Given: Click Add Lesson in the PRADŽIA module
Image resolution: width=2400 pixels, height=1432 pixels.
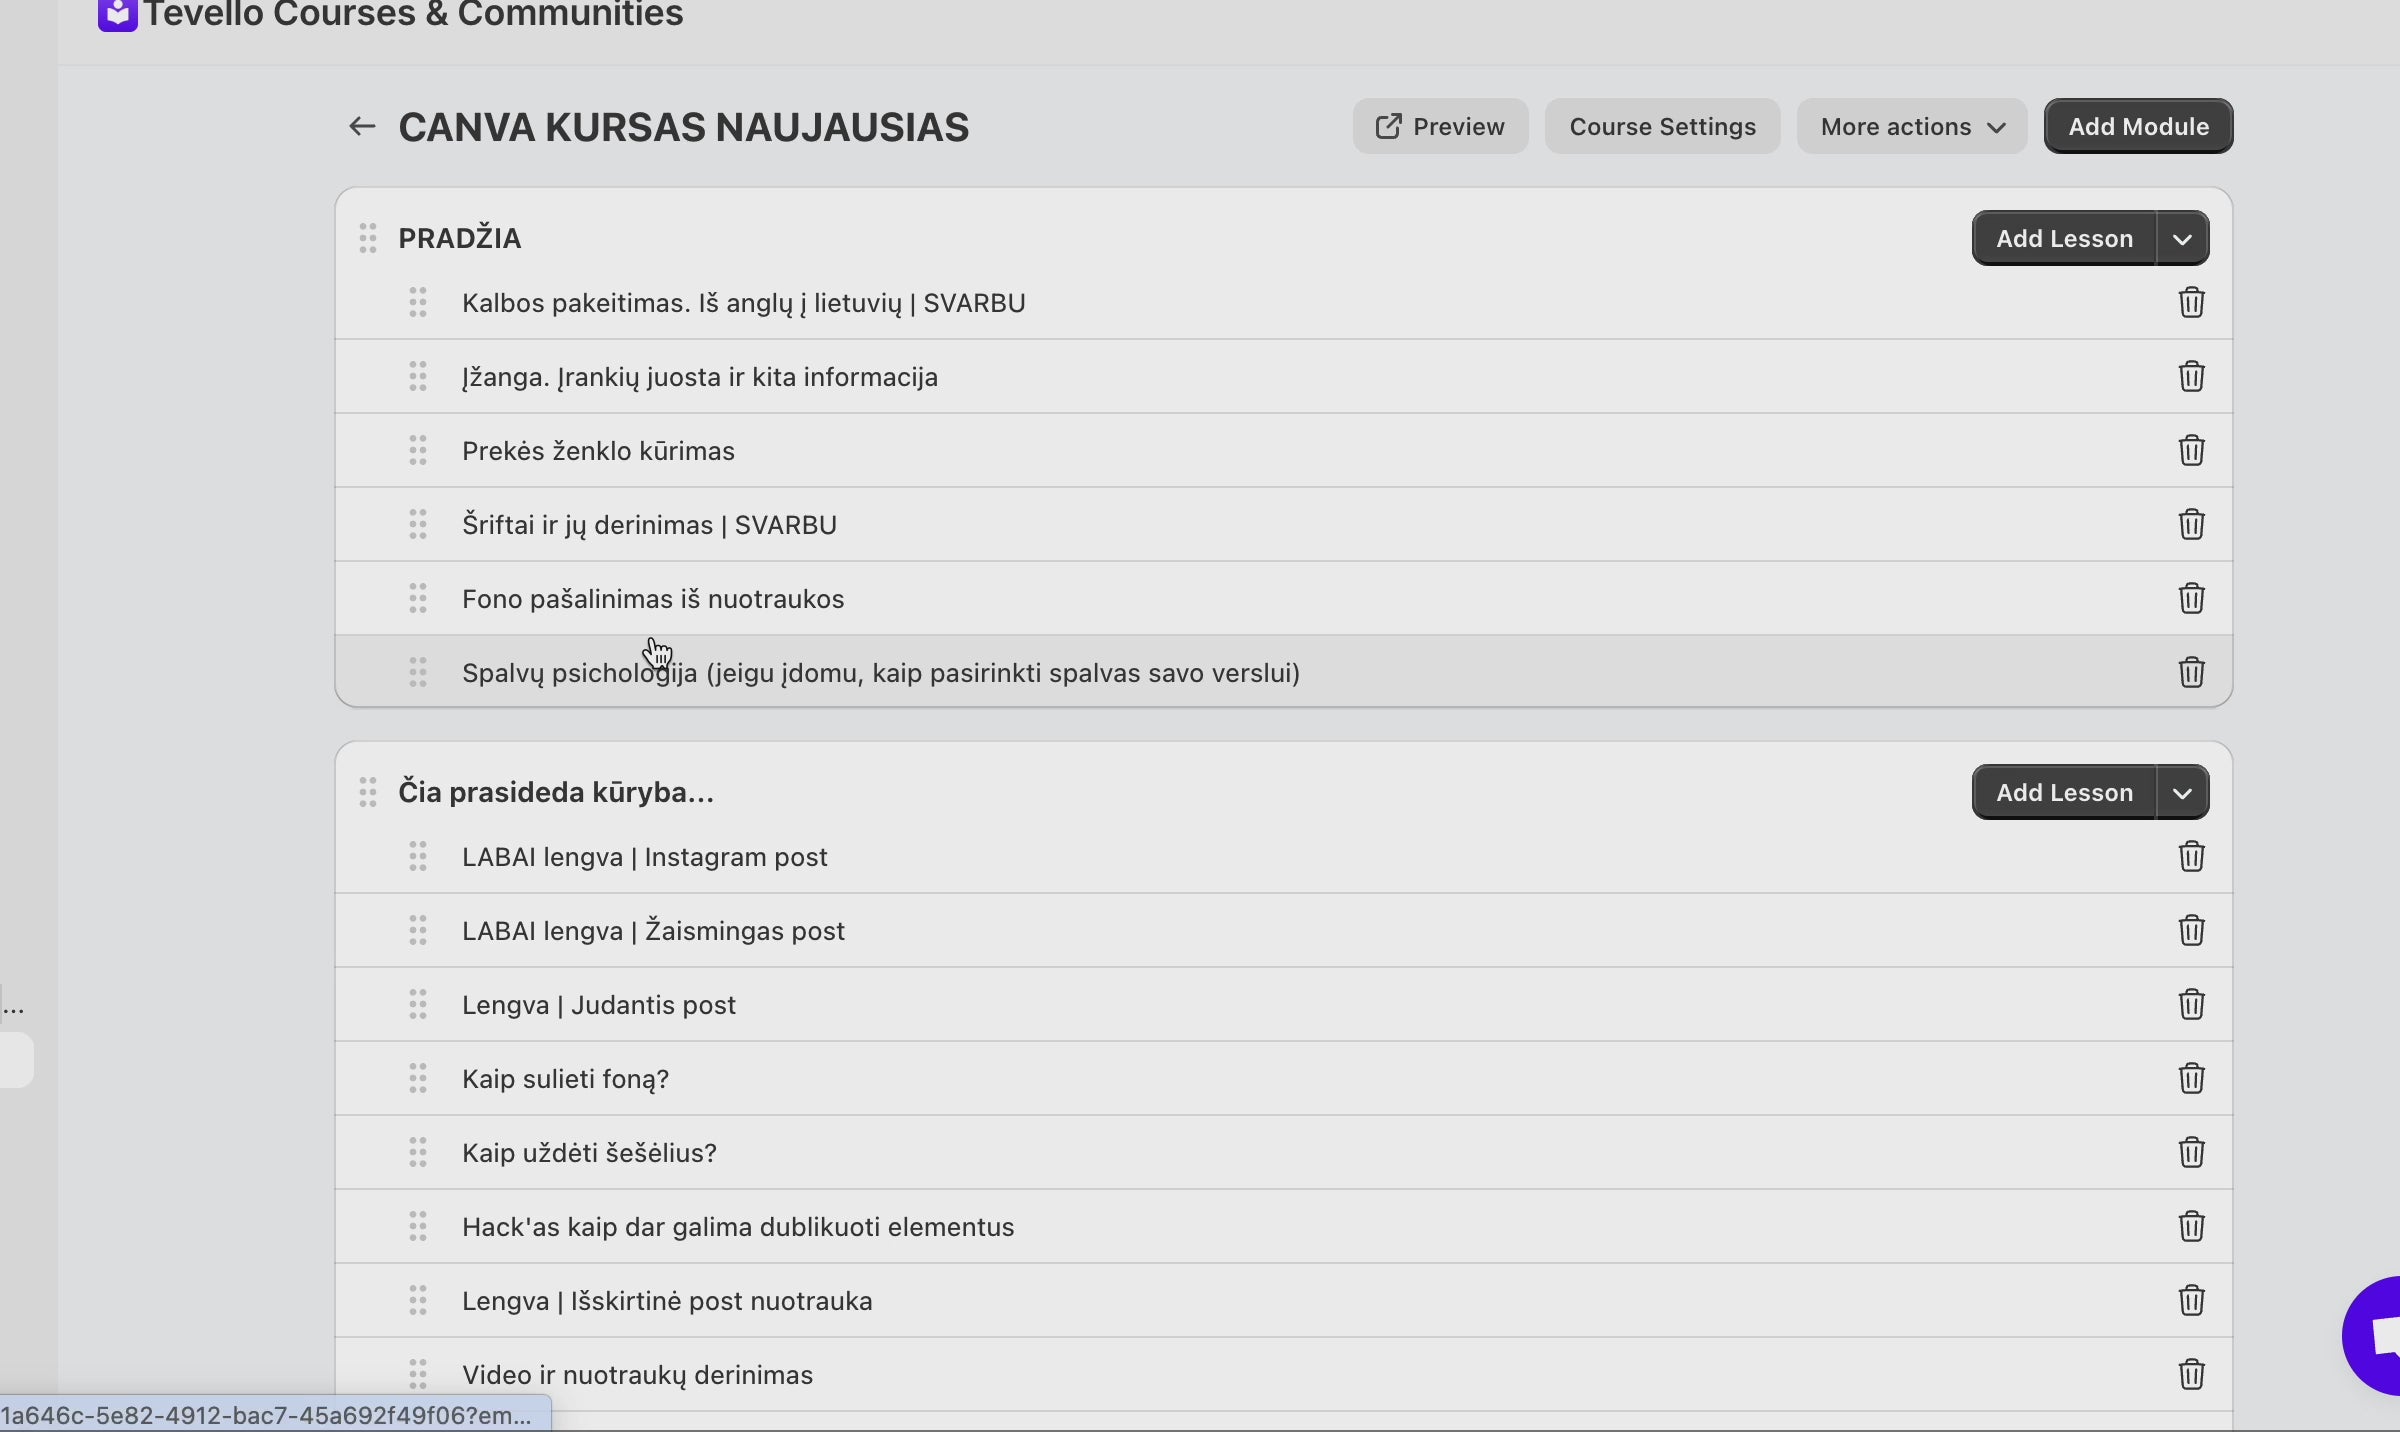Looking at the screenshot, I should [x=2064, y=238].
